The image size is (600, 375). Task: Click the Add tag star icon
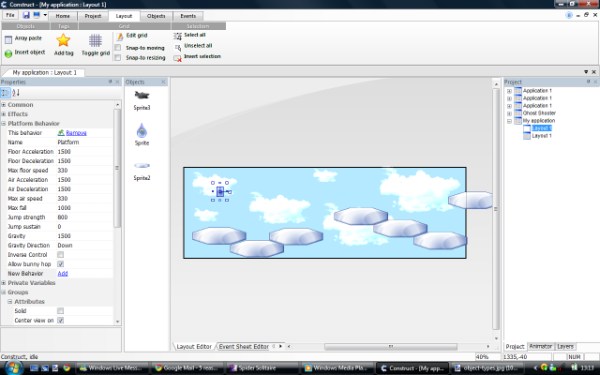point(63,40)
